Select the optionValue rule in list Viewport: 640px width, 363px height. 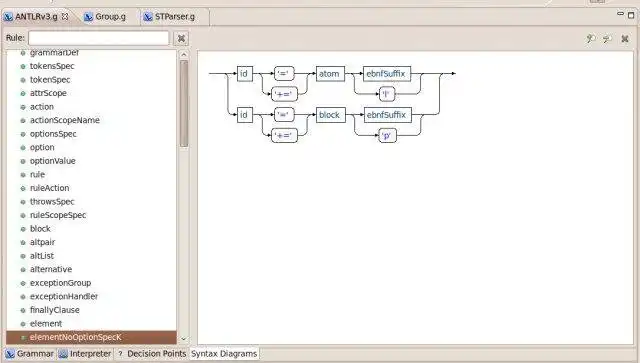coord(53,161)
